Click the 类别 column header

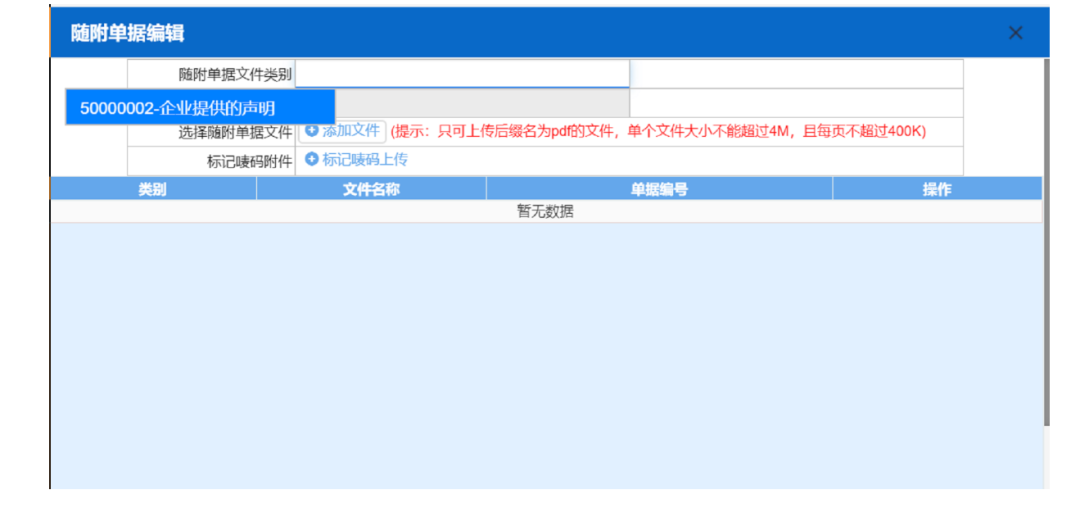pos(153,189)
